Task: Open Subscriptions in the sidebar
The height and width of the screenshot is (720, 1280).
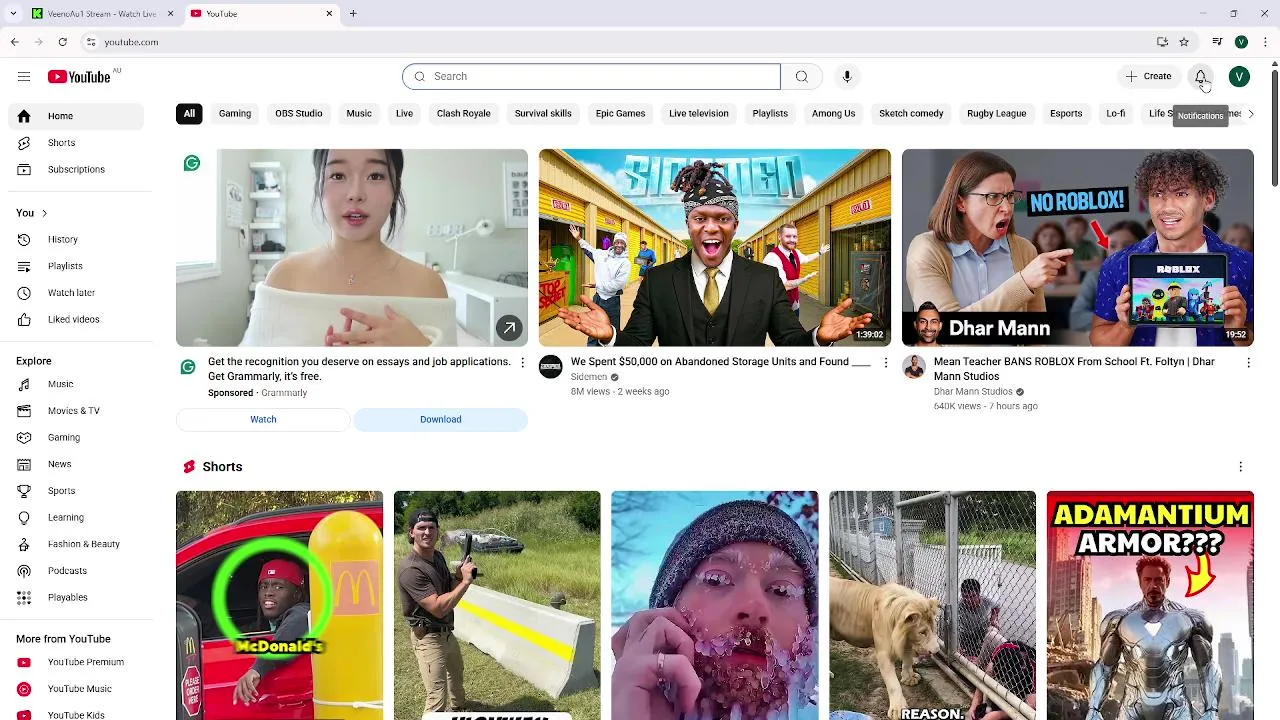Action: click(x=76, y=169)
